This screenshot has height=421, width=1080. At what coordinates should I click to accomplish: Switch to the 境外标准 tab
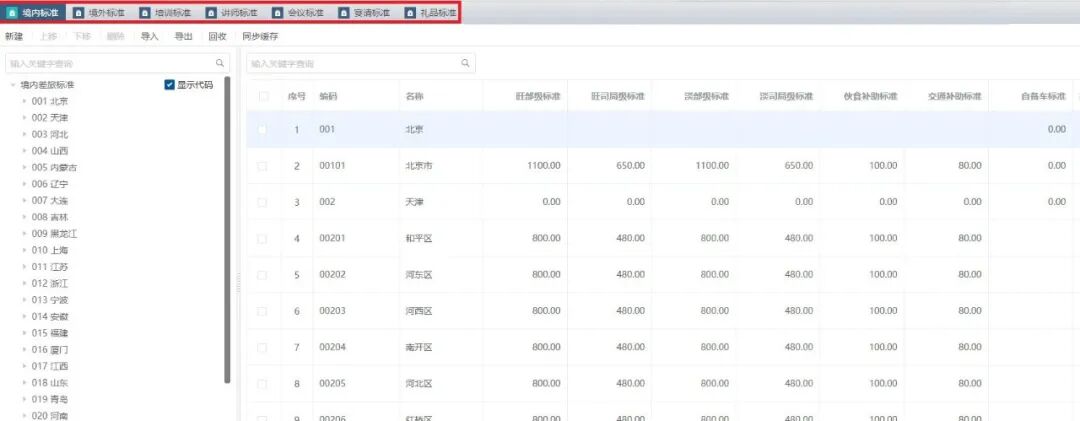(x=99, y=13)
